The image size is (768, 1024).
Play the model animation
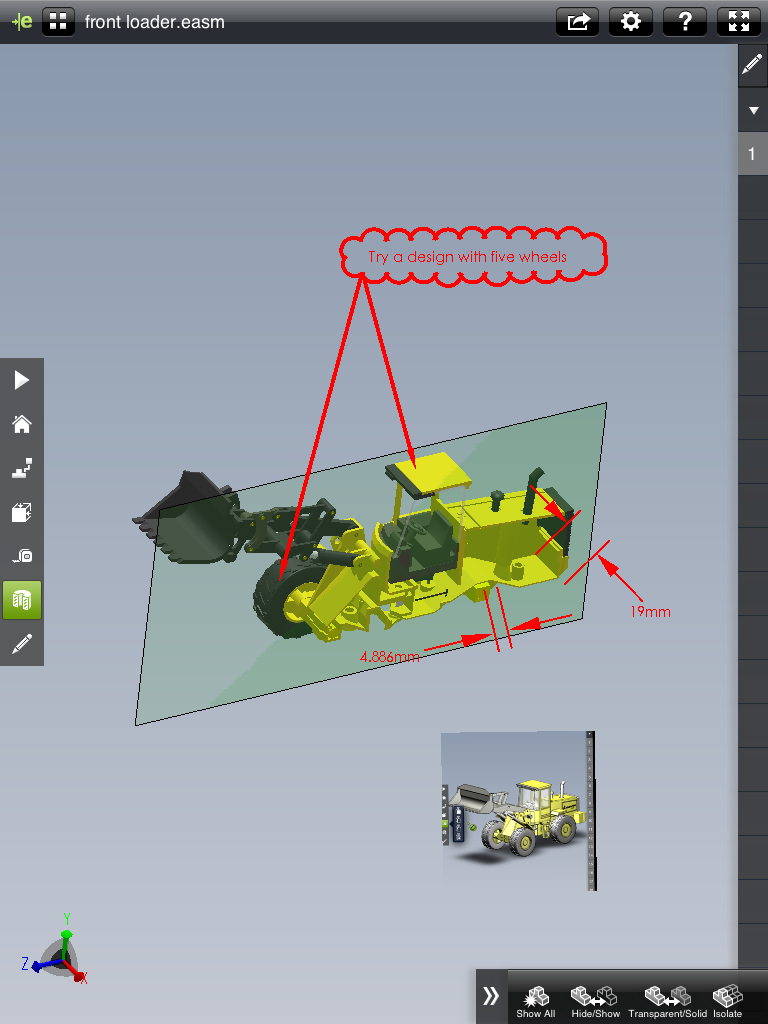(x=22, y=380)
